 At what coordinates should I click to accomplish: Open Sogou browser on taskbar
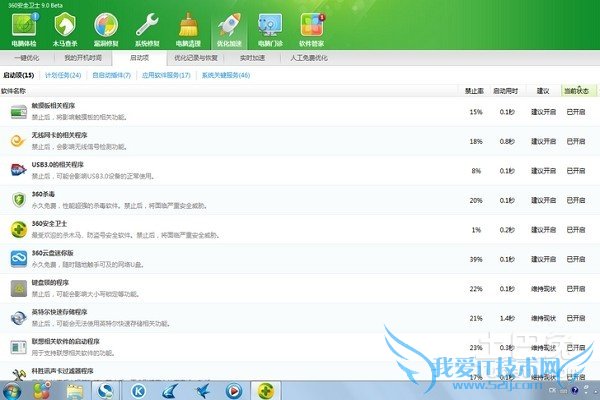pos(105,391)
